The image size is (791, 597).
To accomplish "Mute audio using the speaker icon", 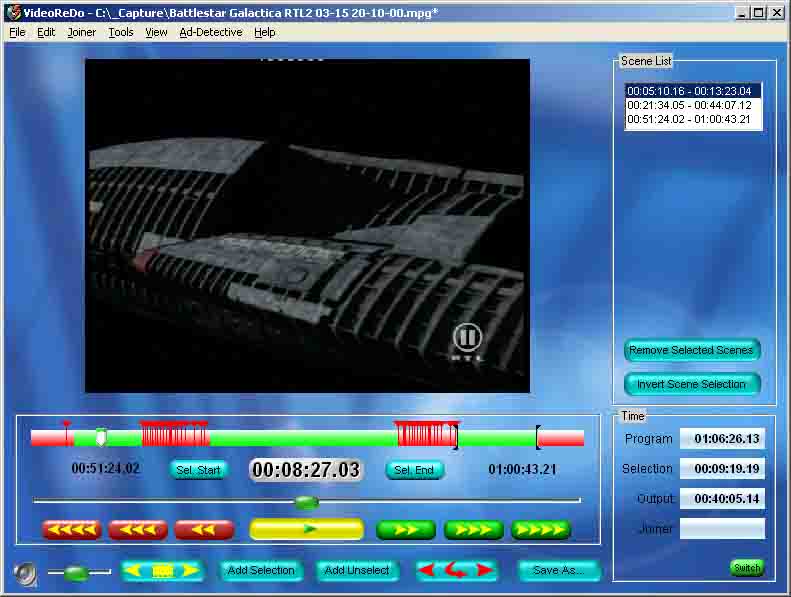I will [x=26, y=573].
